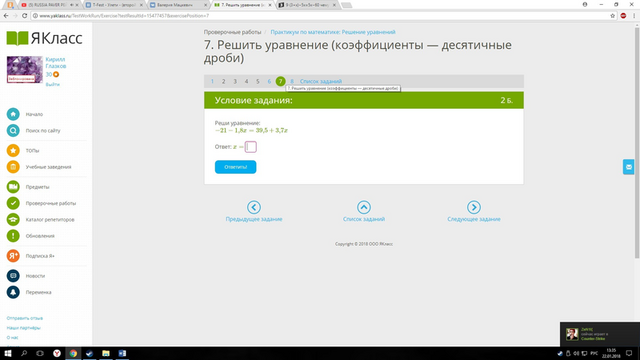Screen dimensions: 640x360
Task: Click the Переменка bell icon
Action: 13,292
